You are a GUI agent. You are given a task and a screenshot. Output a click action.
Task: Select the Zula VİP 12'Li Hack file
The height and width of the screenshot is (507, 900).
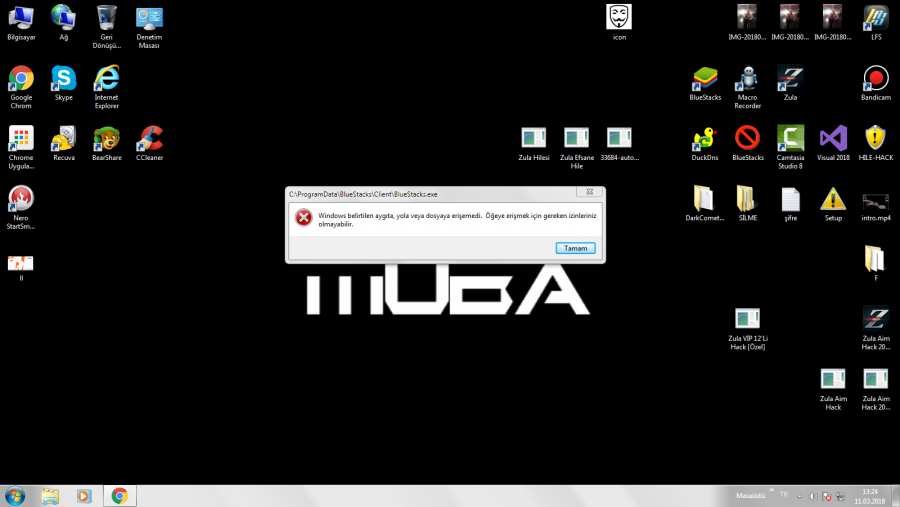pyautogui.click(x=747, y=328)
